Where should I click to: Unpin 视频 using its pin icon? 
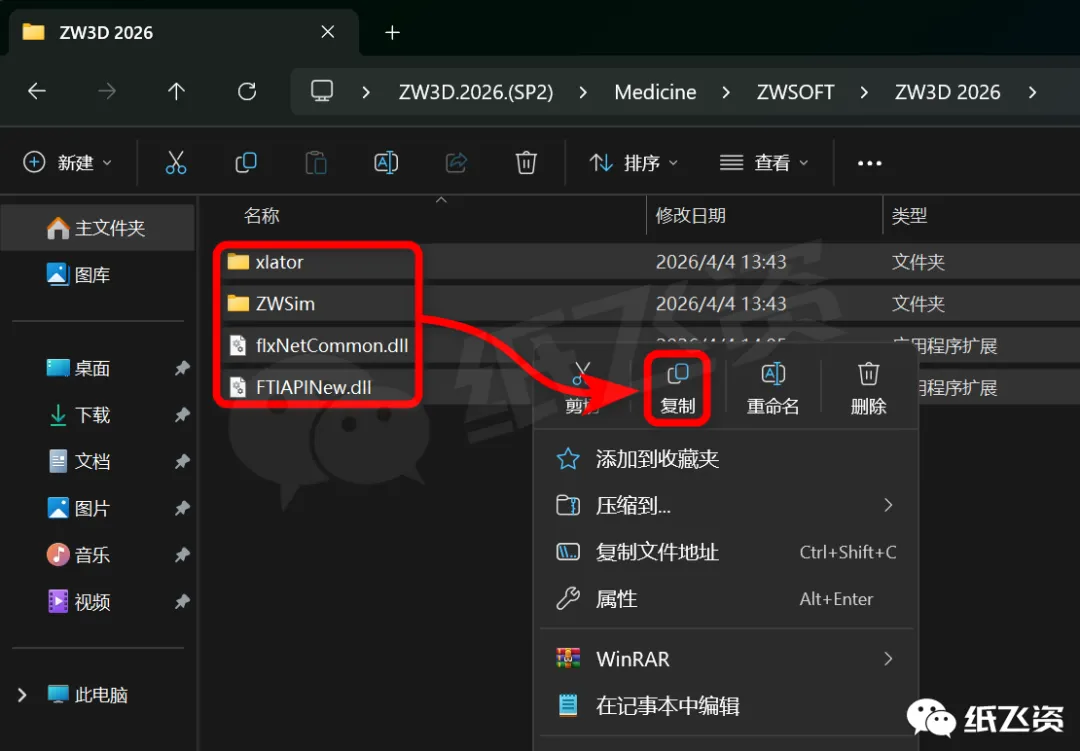point(182,601)
